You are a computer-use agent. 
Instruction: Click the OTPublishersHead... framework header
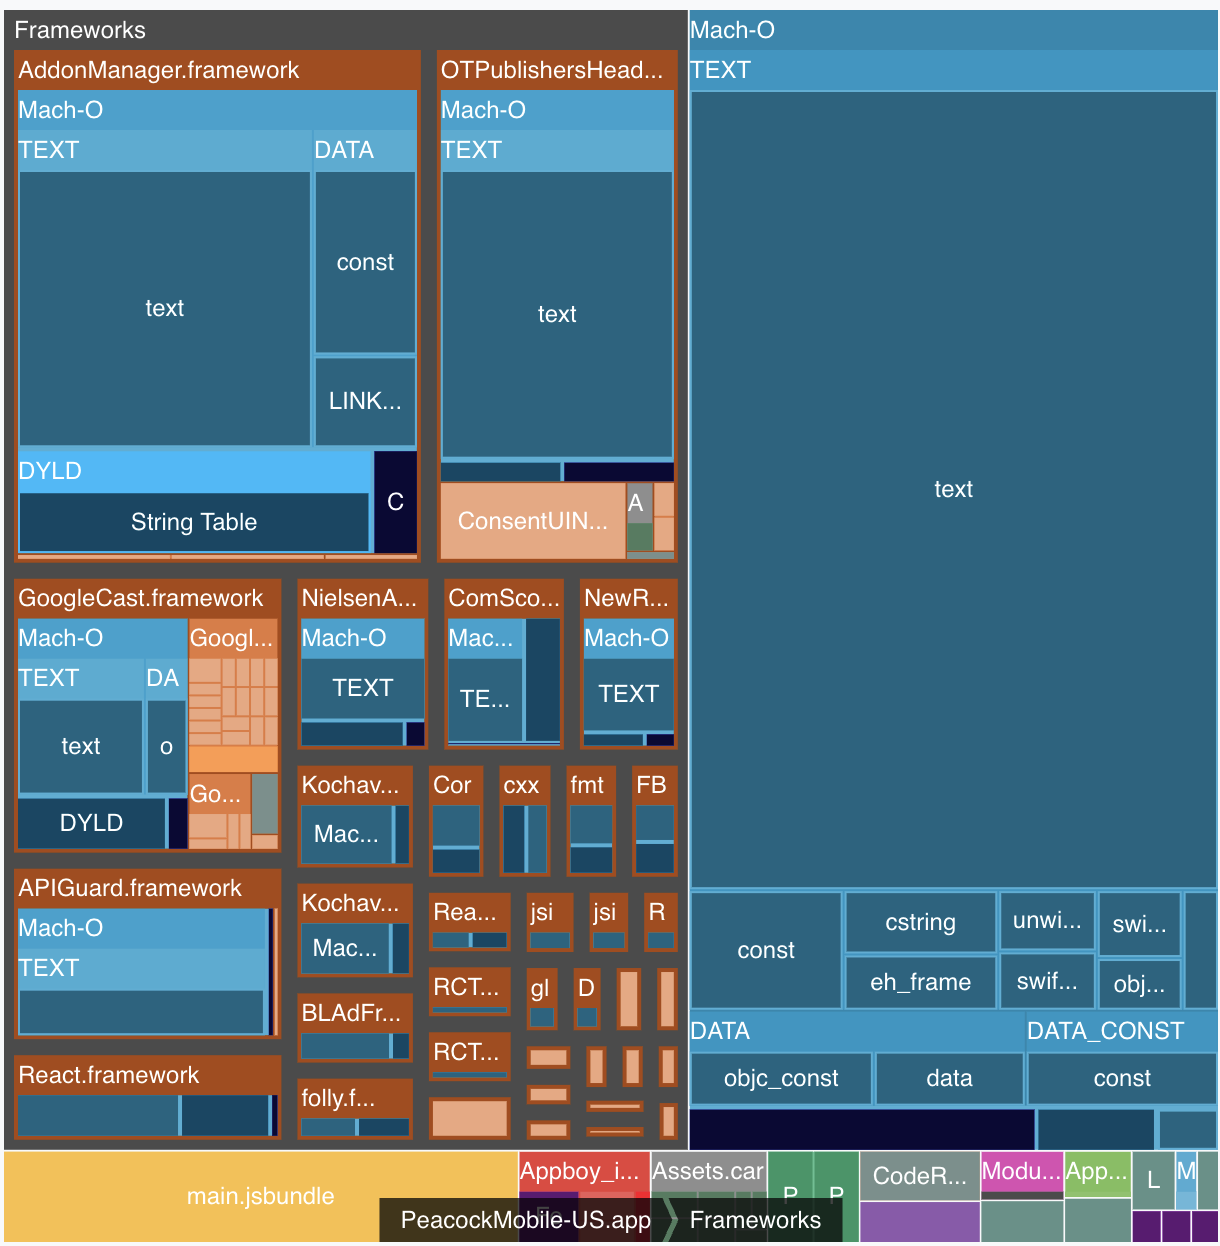[552, 70]
